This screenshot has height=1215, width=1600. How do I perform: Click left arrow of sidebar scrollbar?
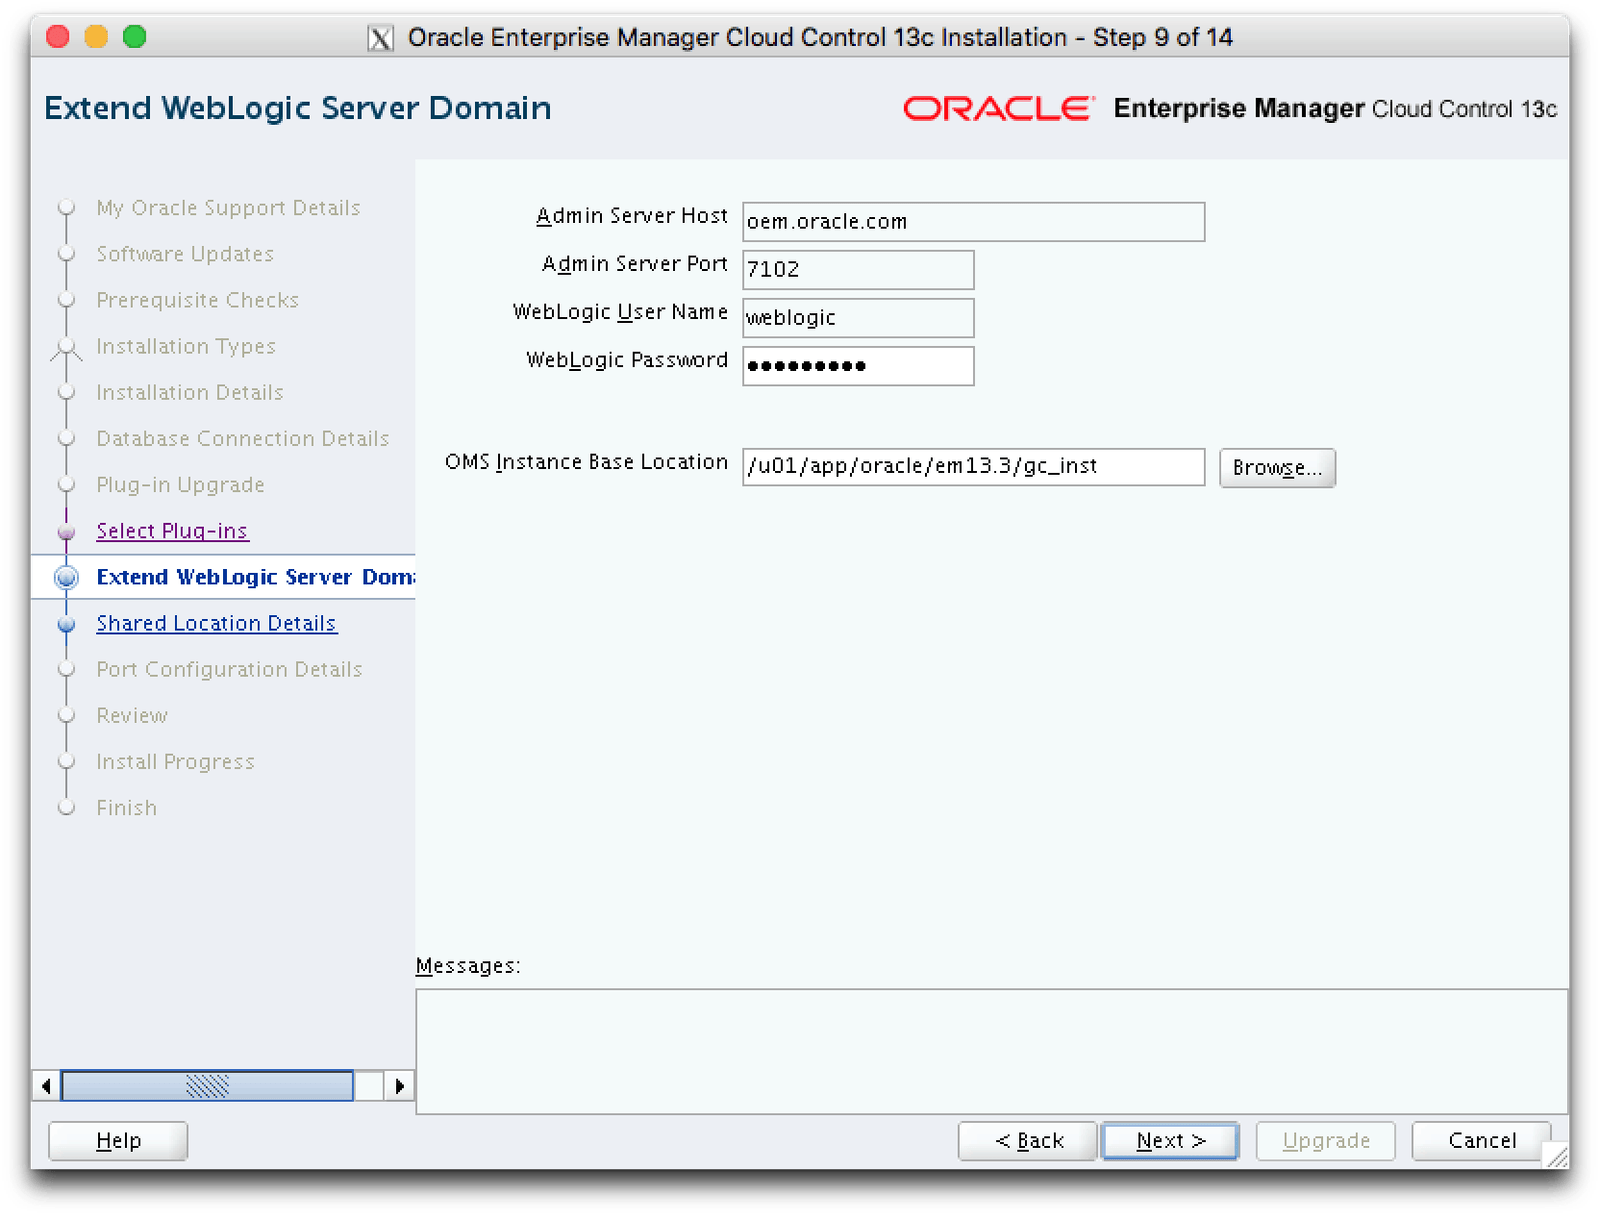click(x=46, y=1085)
